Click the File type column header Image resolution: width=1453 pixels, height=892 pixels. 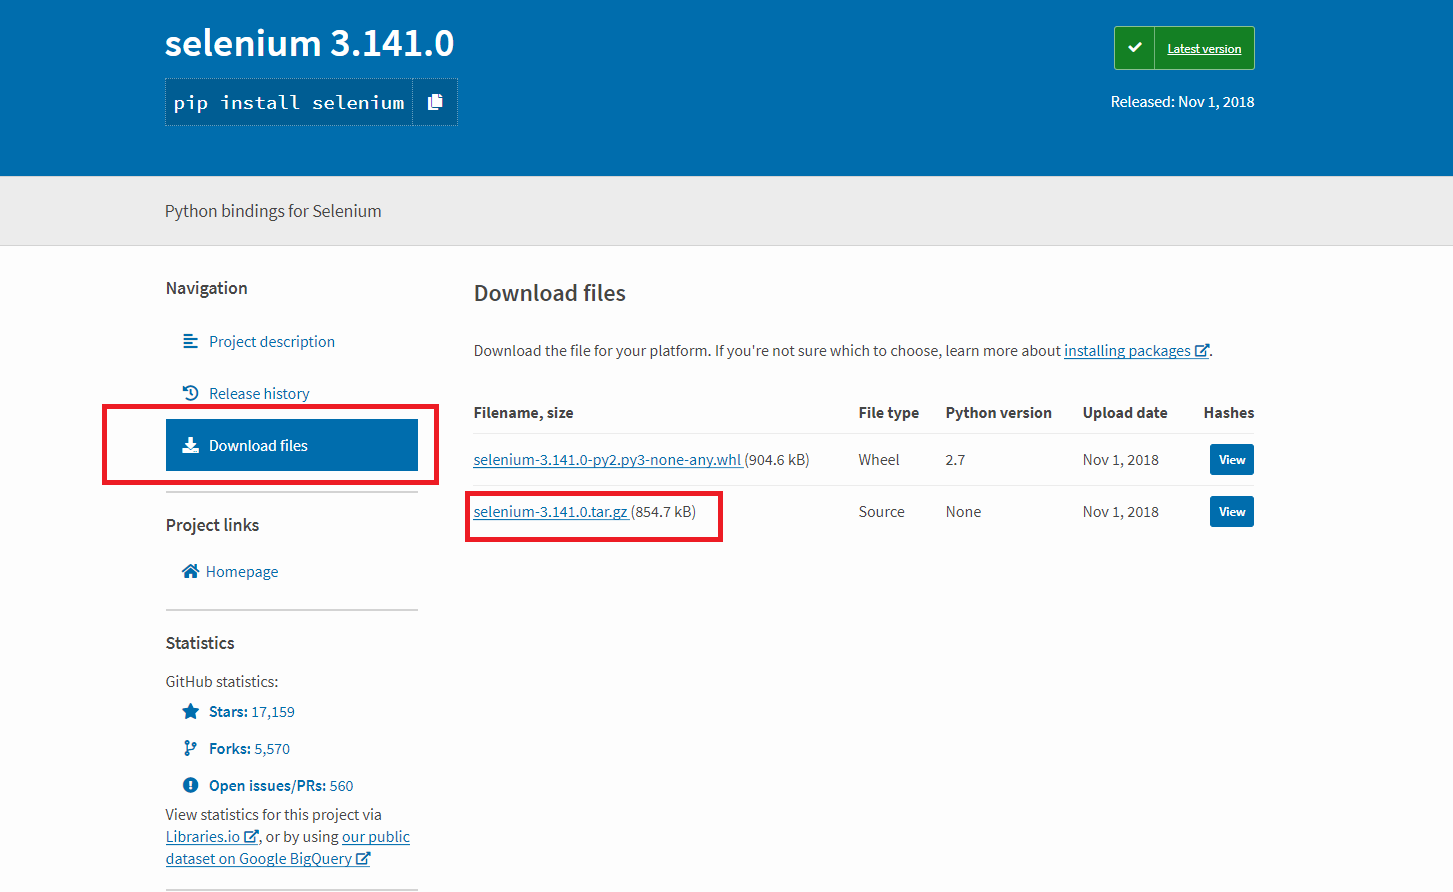coord(888,412)
